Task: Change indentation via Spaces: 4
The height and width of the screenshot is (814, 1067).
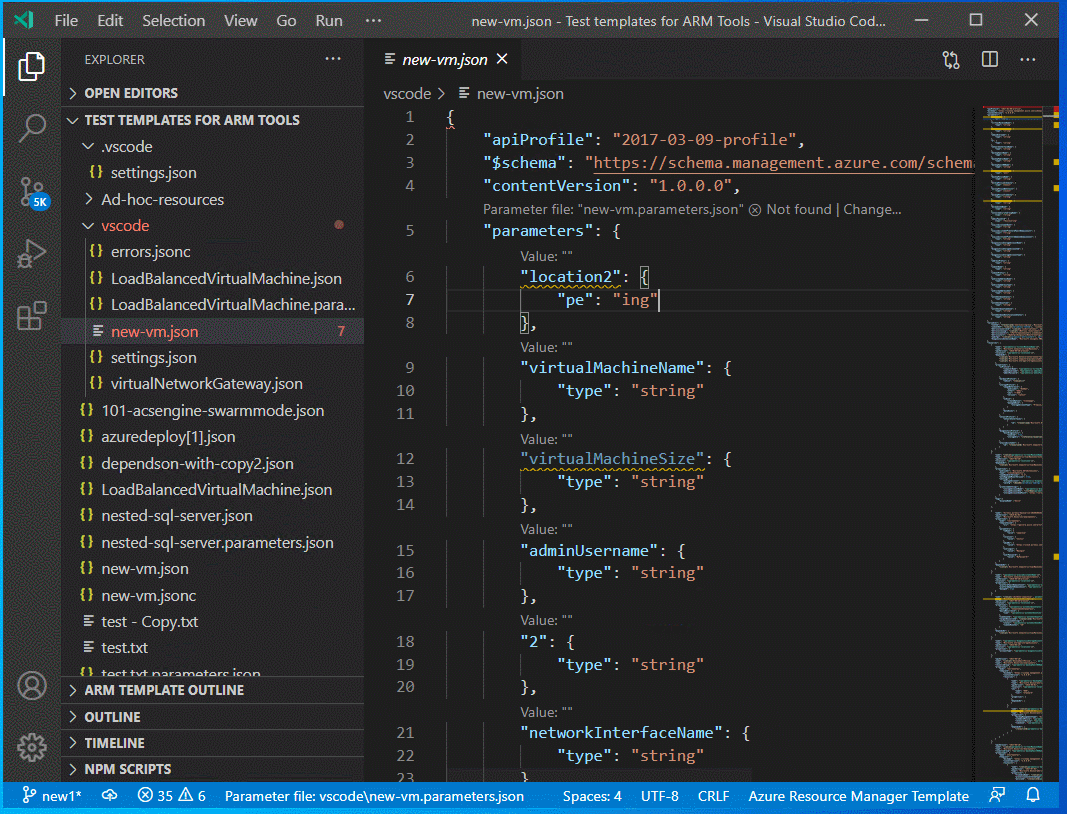Action: click(591, 796)
